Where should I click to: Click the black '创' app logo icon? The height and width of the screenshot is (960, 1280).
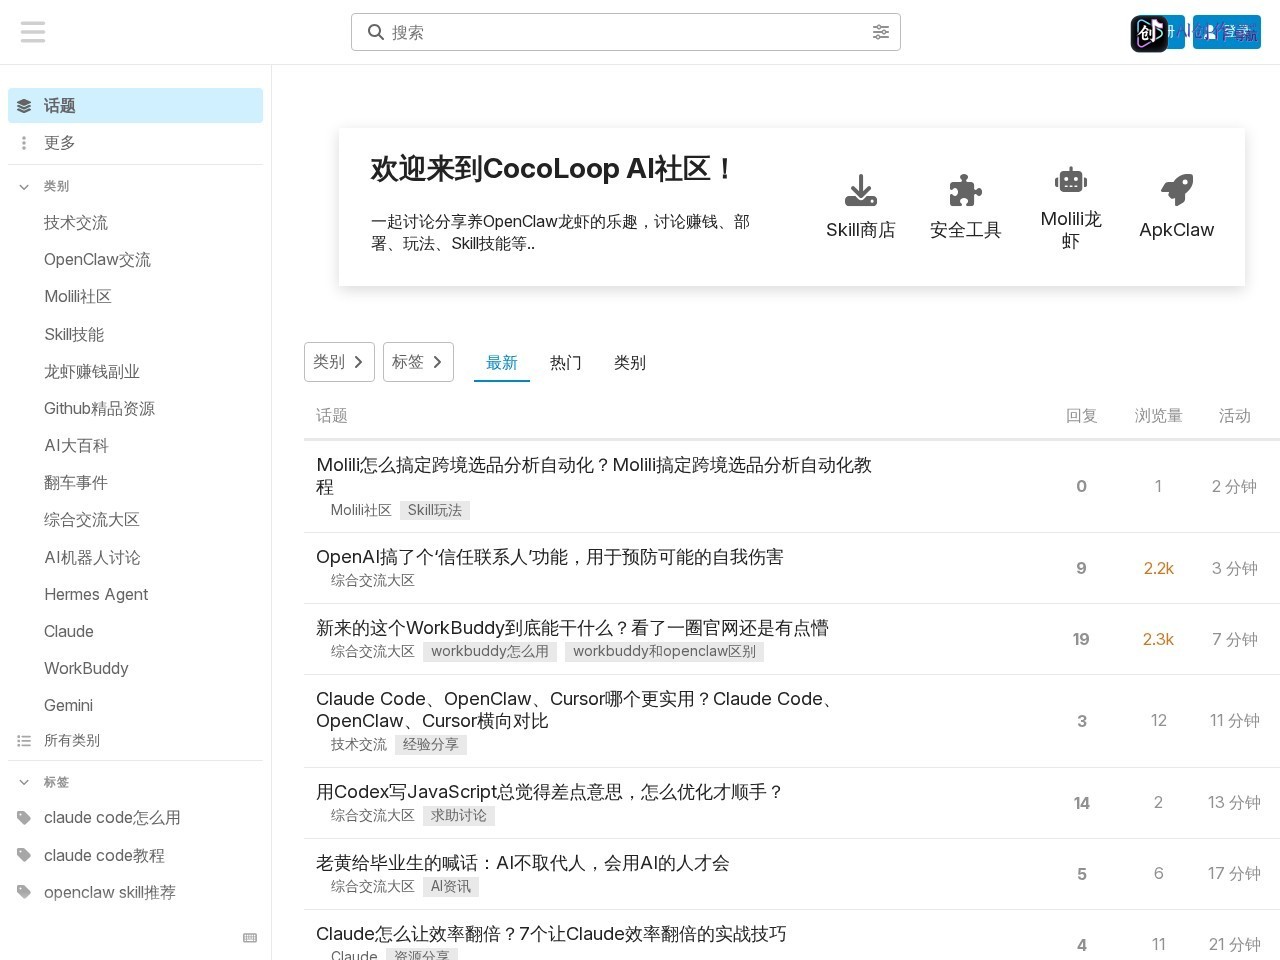[x=1149, y=33]
